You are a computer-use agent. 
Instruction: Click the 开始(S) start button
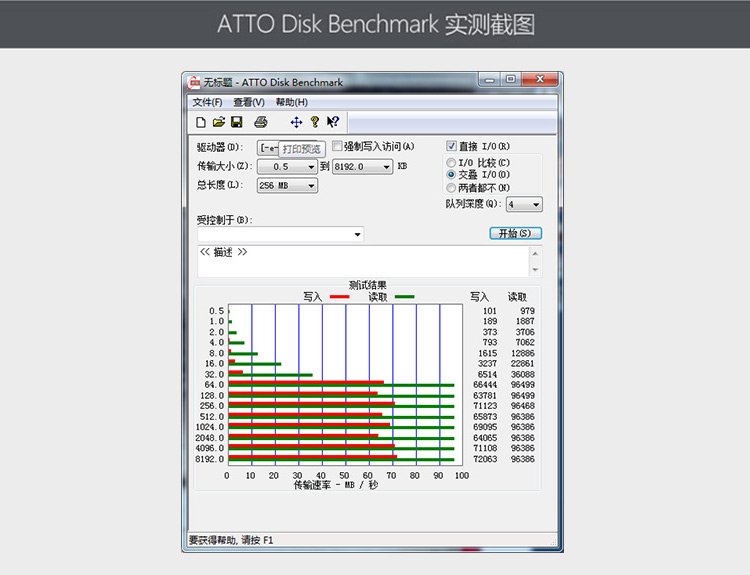pos(515,233)
